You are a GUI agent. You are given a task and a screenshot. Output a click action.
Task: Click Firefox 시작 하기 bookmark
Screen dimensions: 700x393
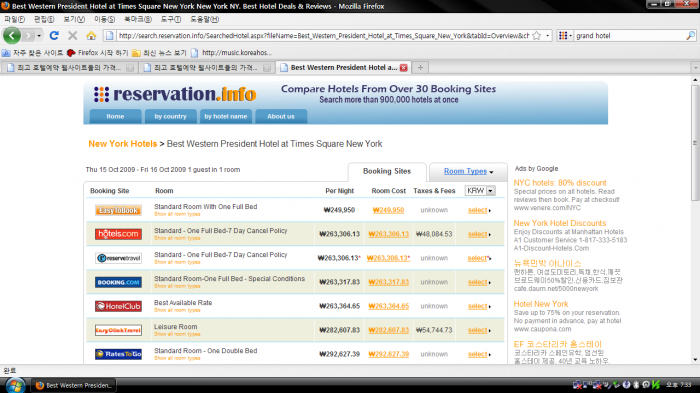[x=97, y=53]
